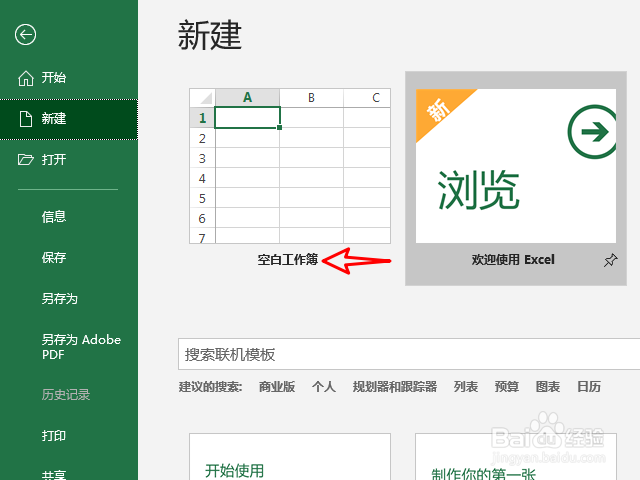Image resolution: width=640 pixels, height=480 pixels.
Task: Click the back arrow circle icon
Action: [25, 35]
